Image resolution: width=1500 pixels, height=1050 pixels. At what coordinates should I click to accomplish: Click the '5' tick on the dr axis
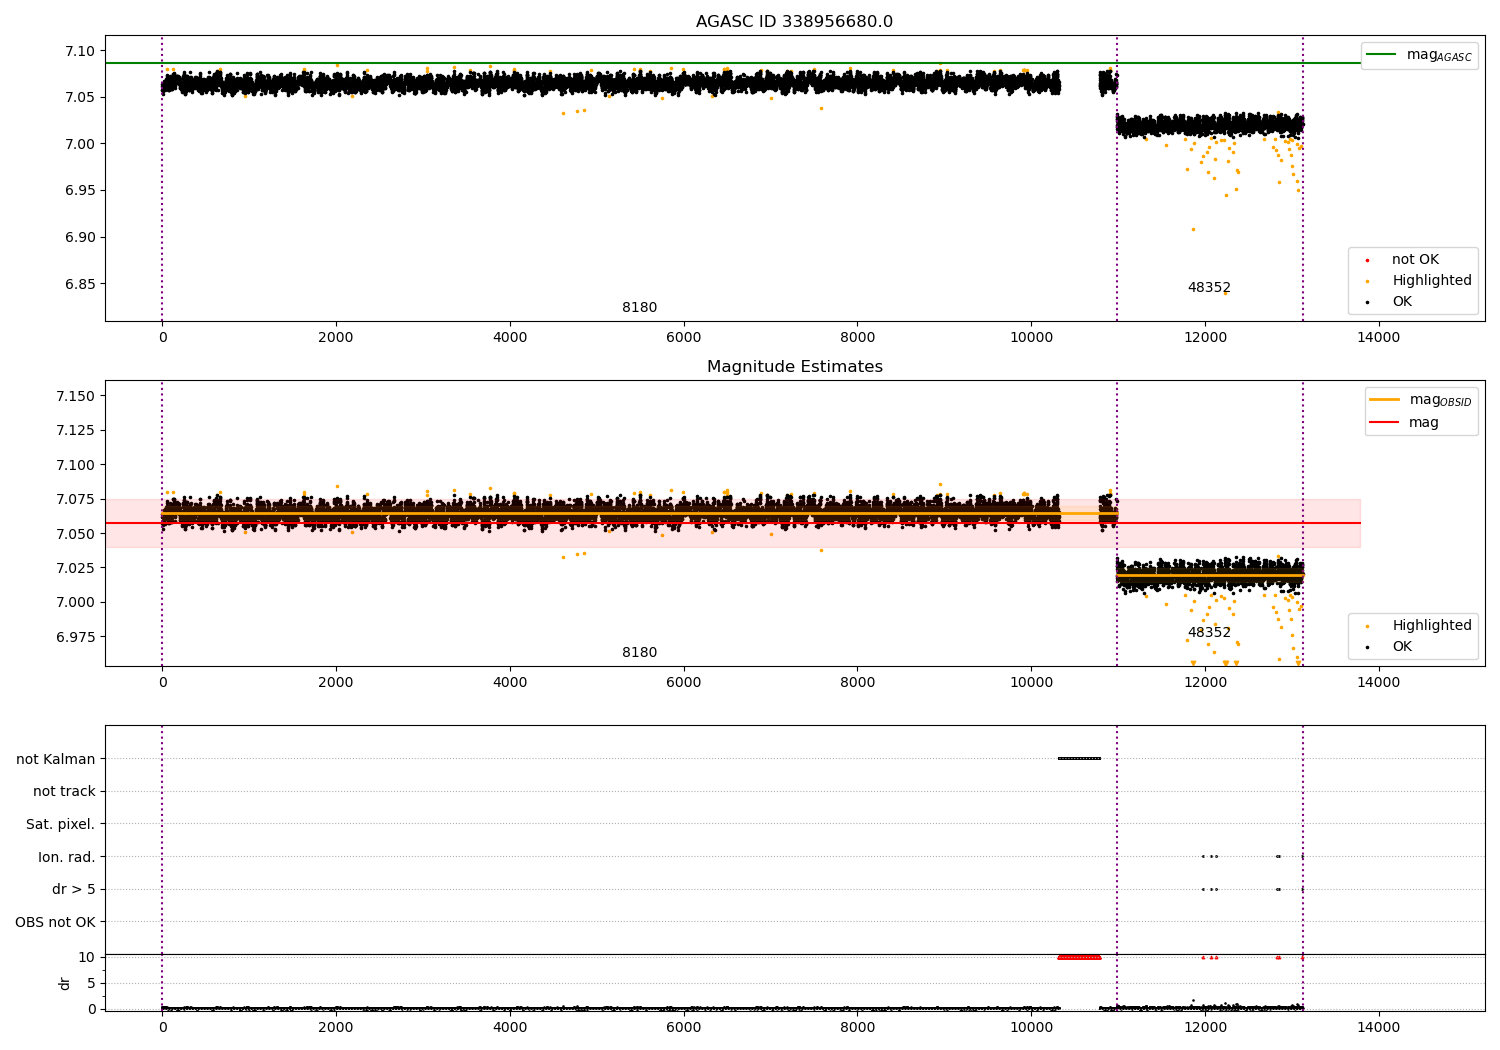point(91,983)
